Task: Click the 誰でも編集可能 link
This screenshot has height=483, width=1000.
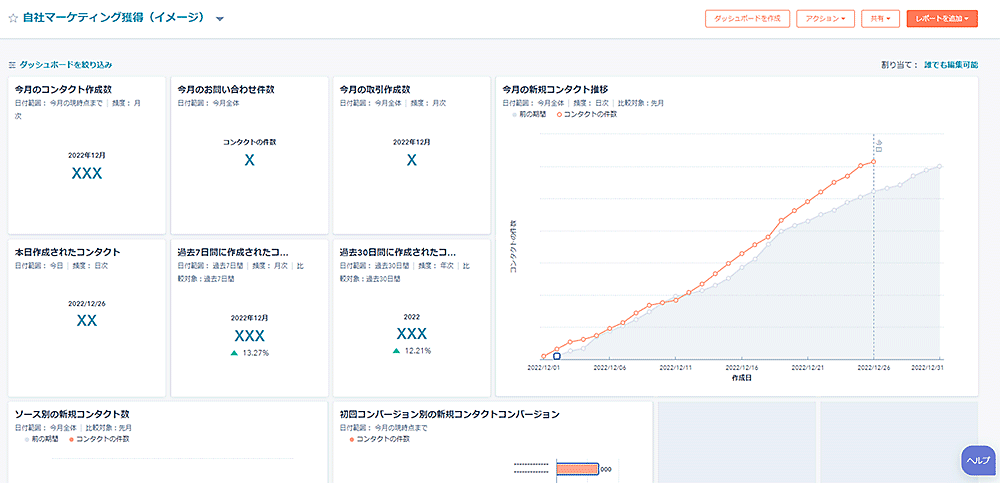Action: 950,65
